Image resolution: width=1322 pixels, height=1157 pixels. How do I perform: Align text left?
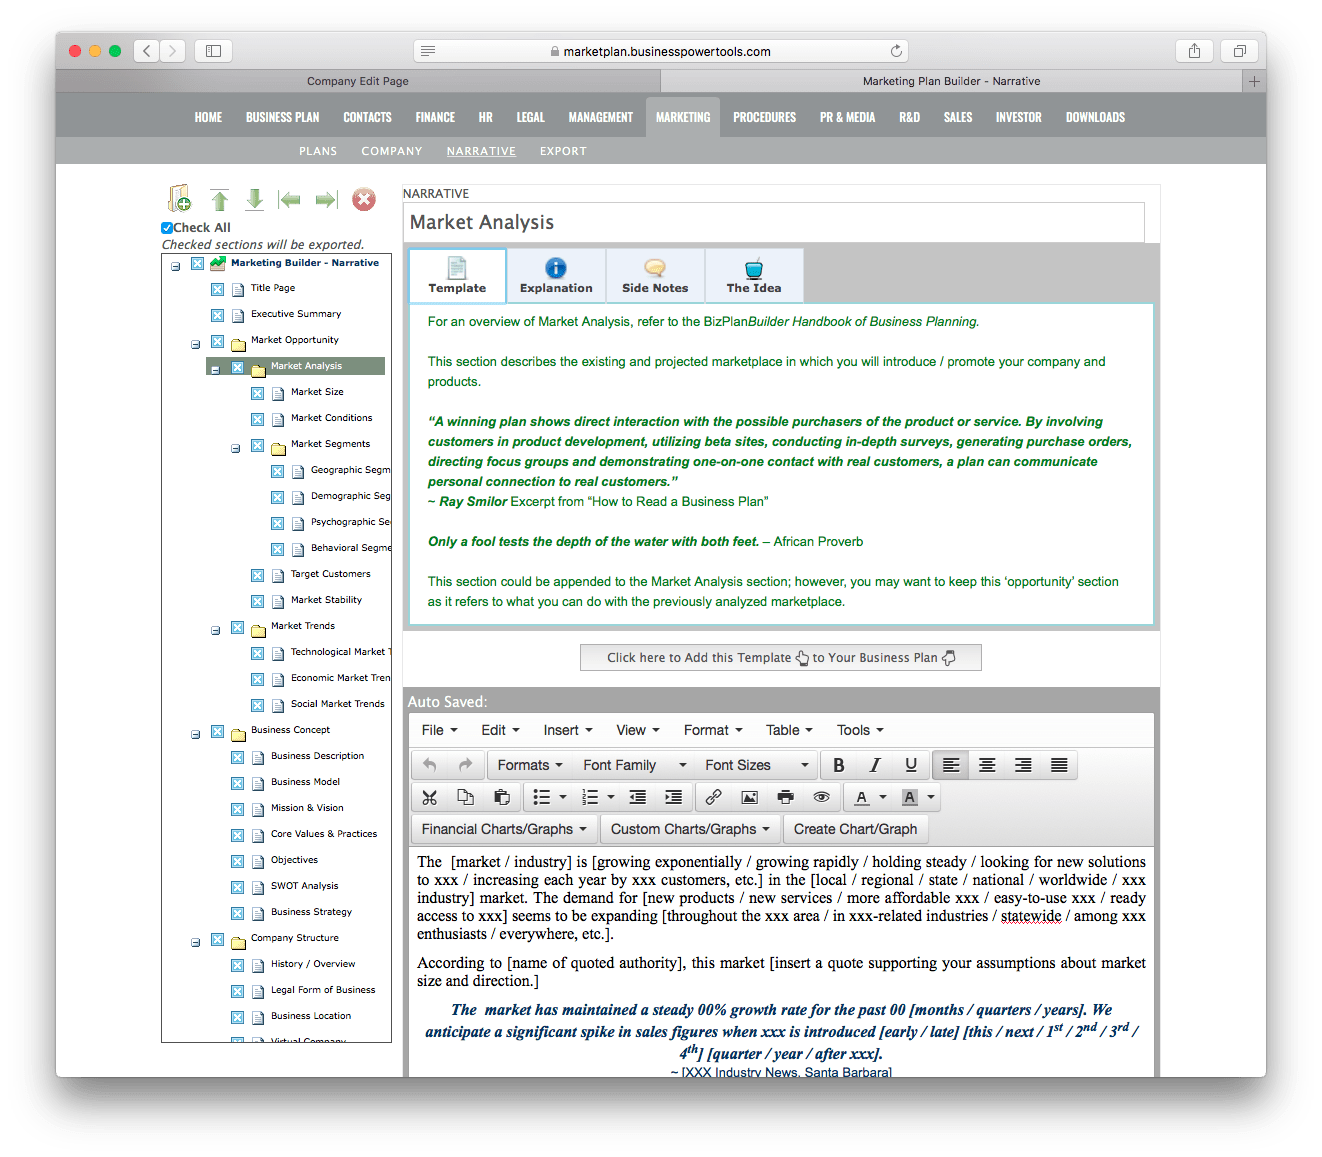point(951,765)
